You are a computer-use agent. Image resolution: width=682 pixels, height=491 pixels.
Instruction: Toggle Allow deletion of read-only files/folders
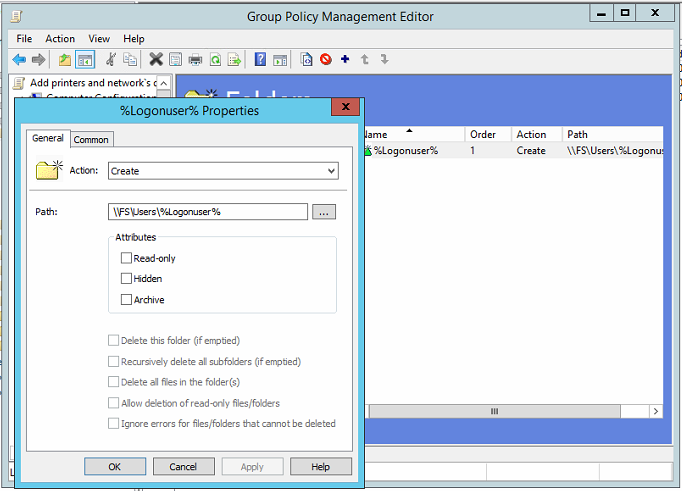click(x=113, y=403)
